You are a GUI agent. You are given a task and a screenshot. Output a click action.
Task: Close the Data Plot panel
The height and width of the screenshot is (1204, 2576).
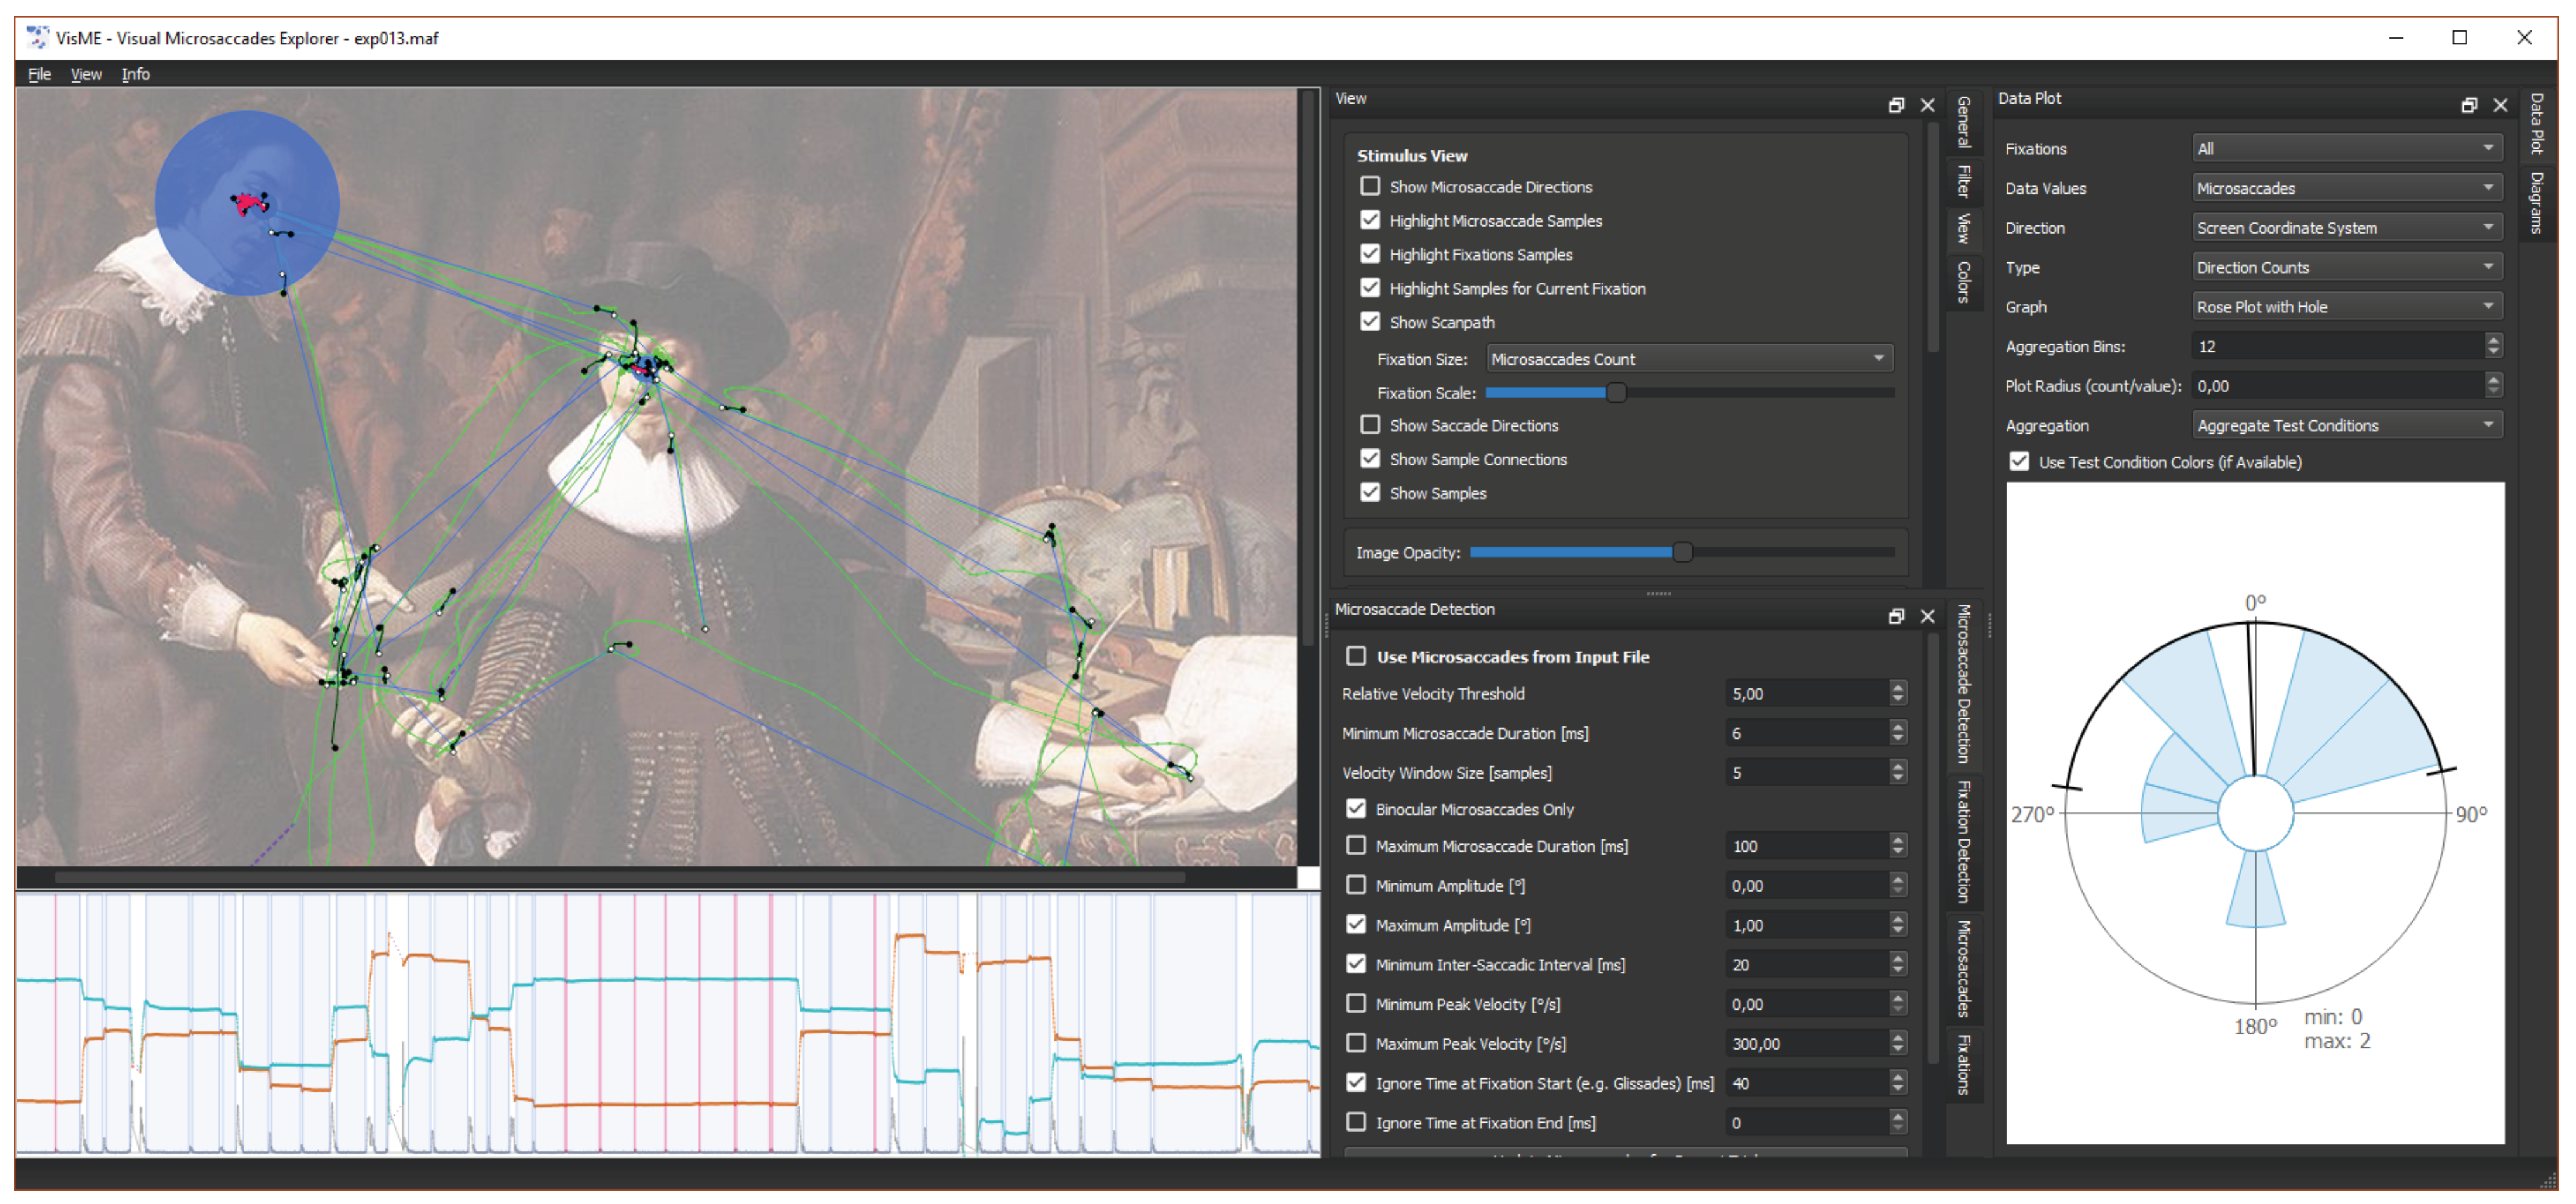point(2501,105)
